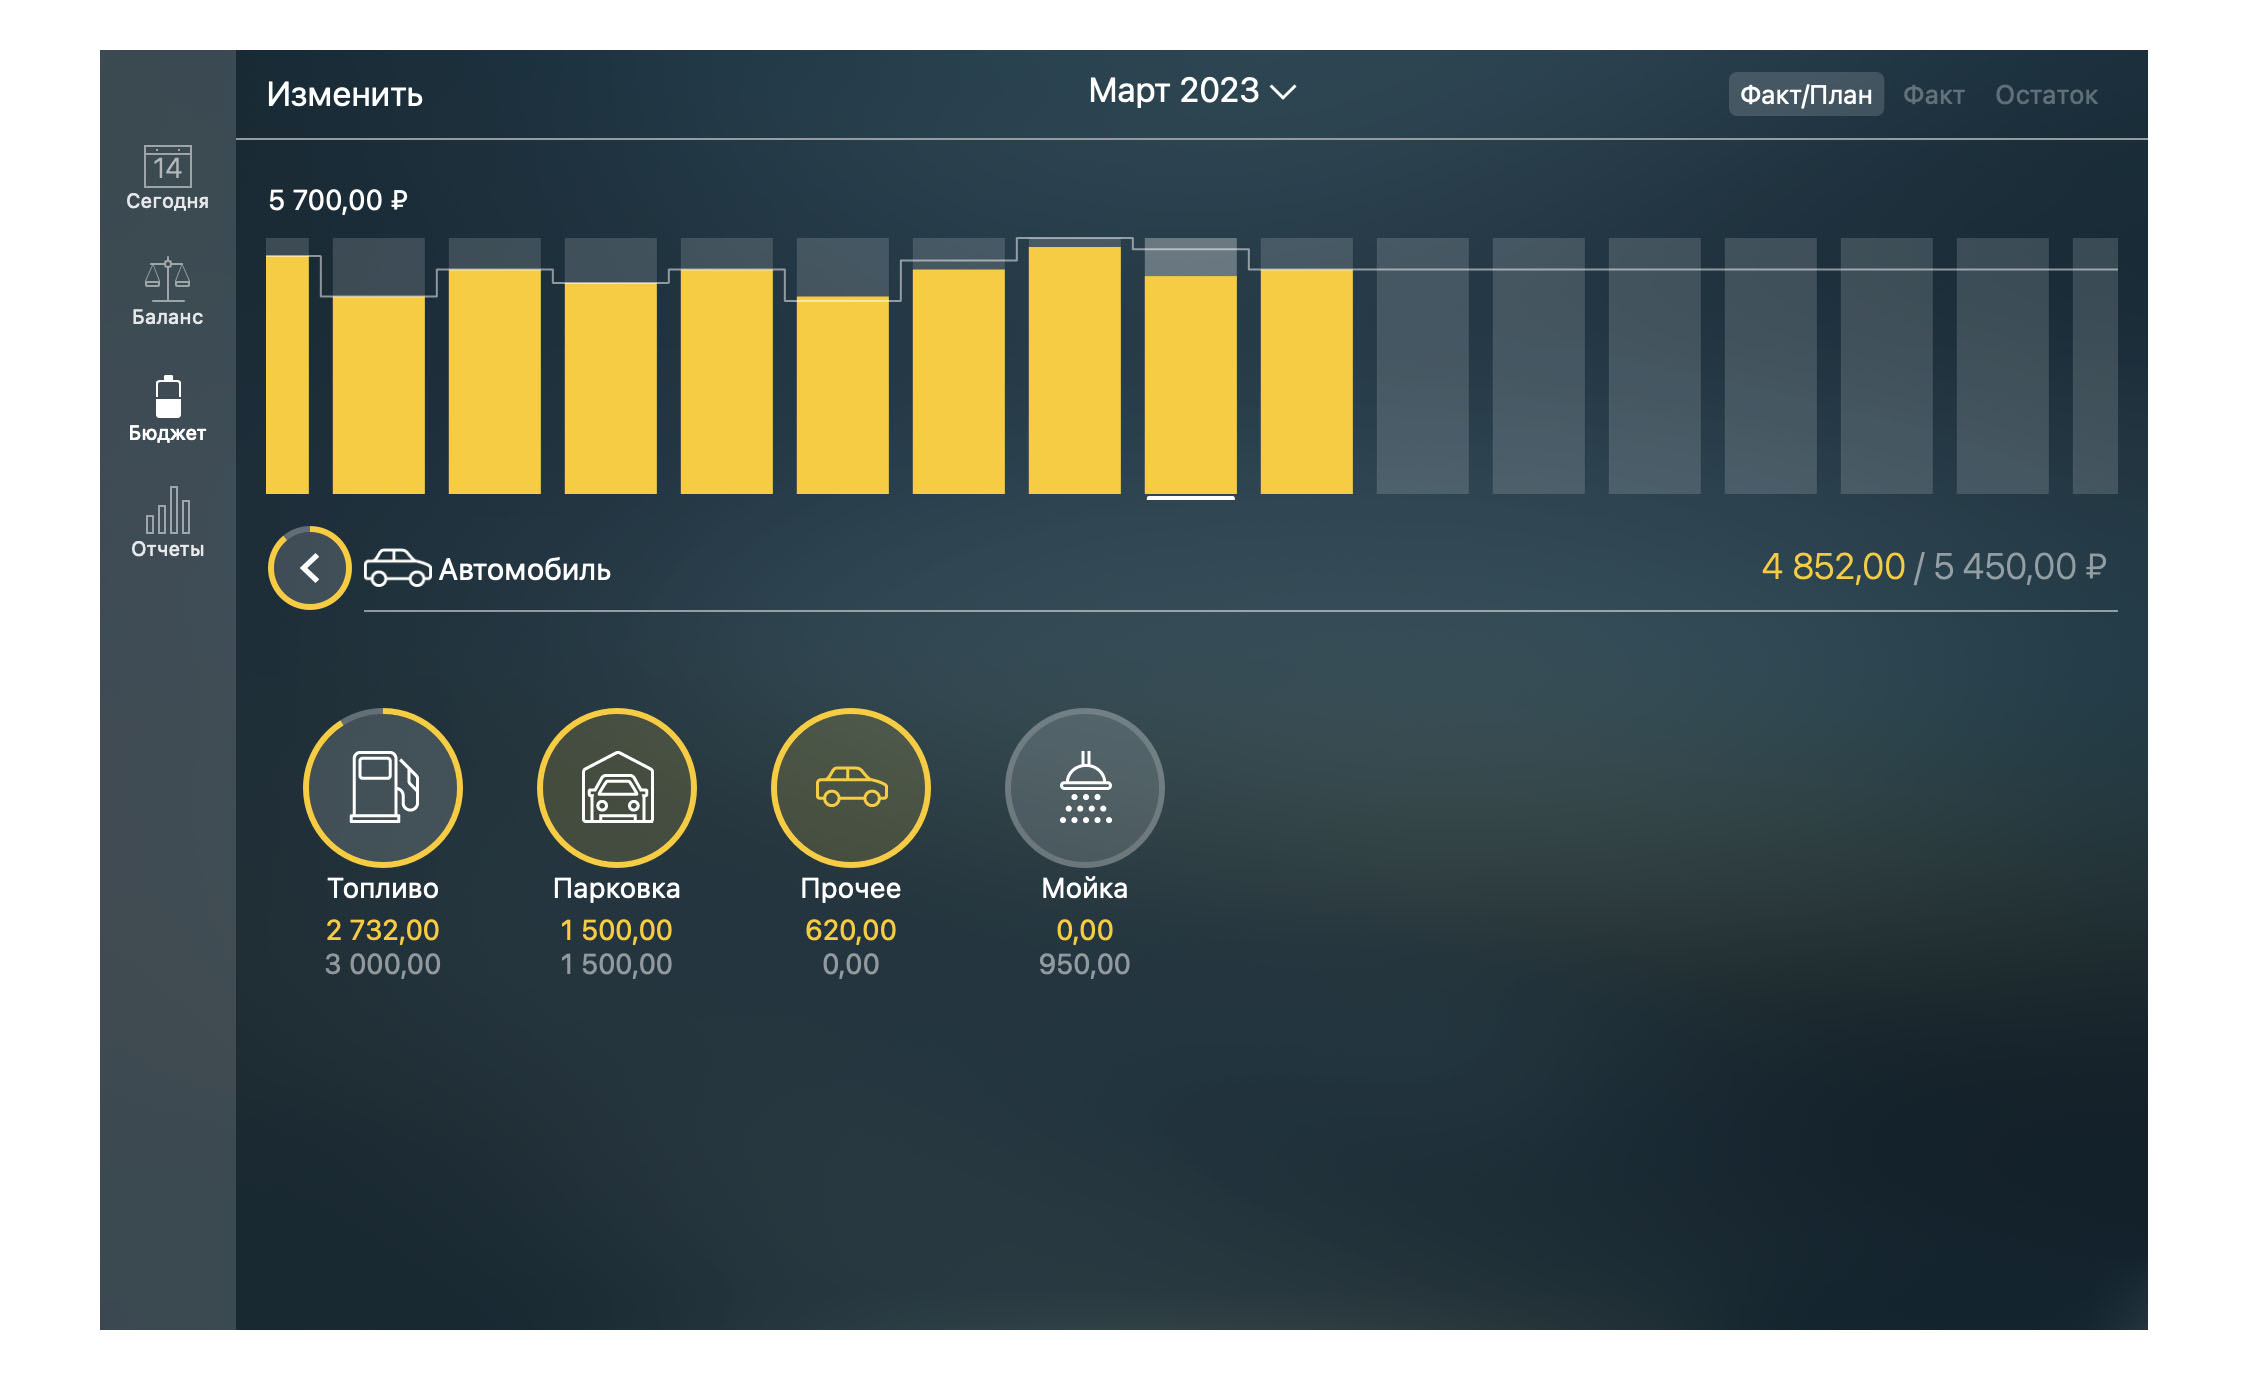Image resolution: width=2248 pixels, height=1380 pixels.
Task: Click Топливо planned amount 3 000,00
Action: click(383, 964)
